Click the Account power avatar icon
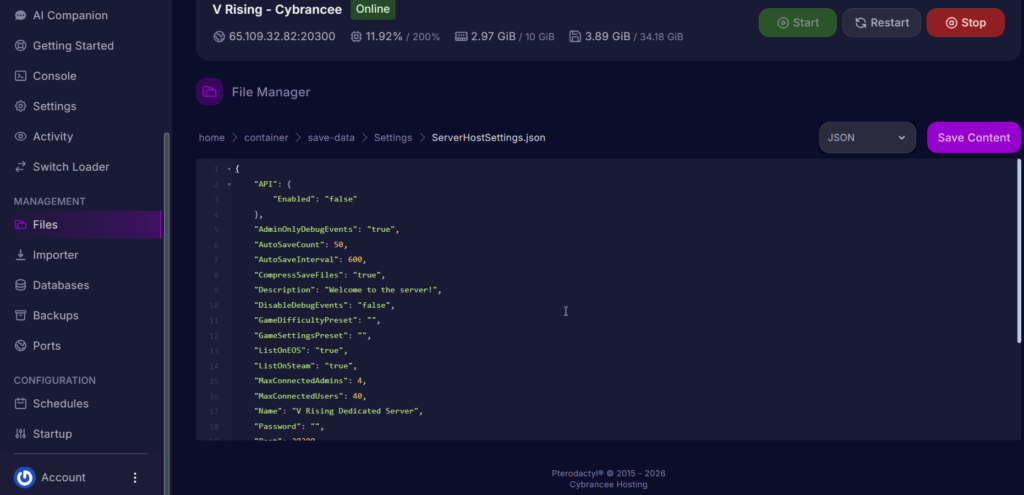1024x495 pixels. point(25,477)
